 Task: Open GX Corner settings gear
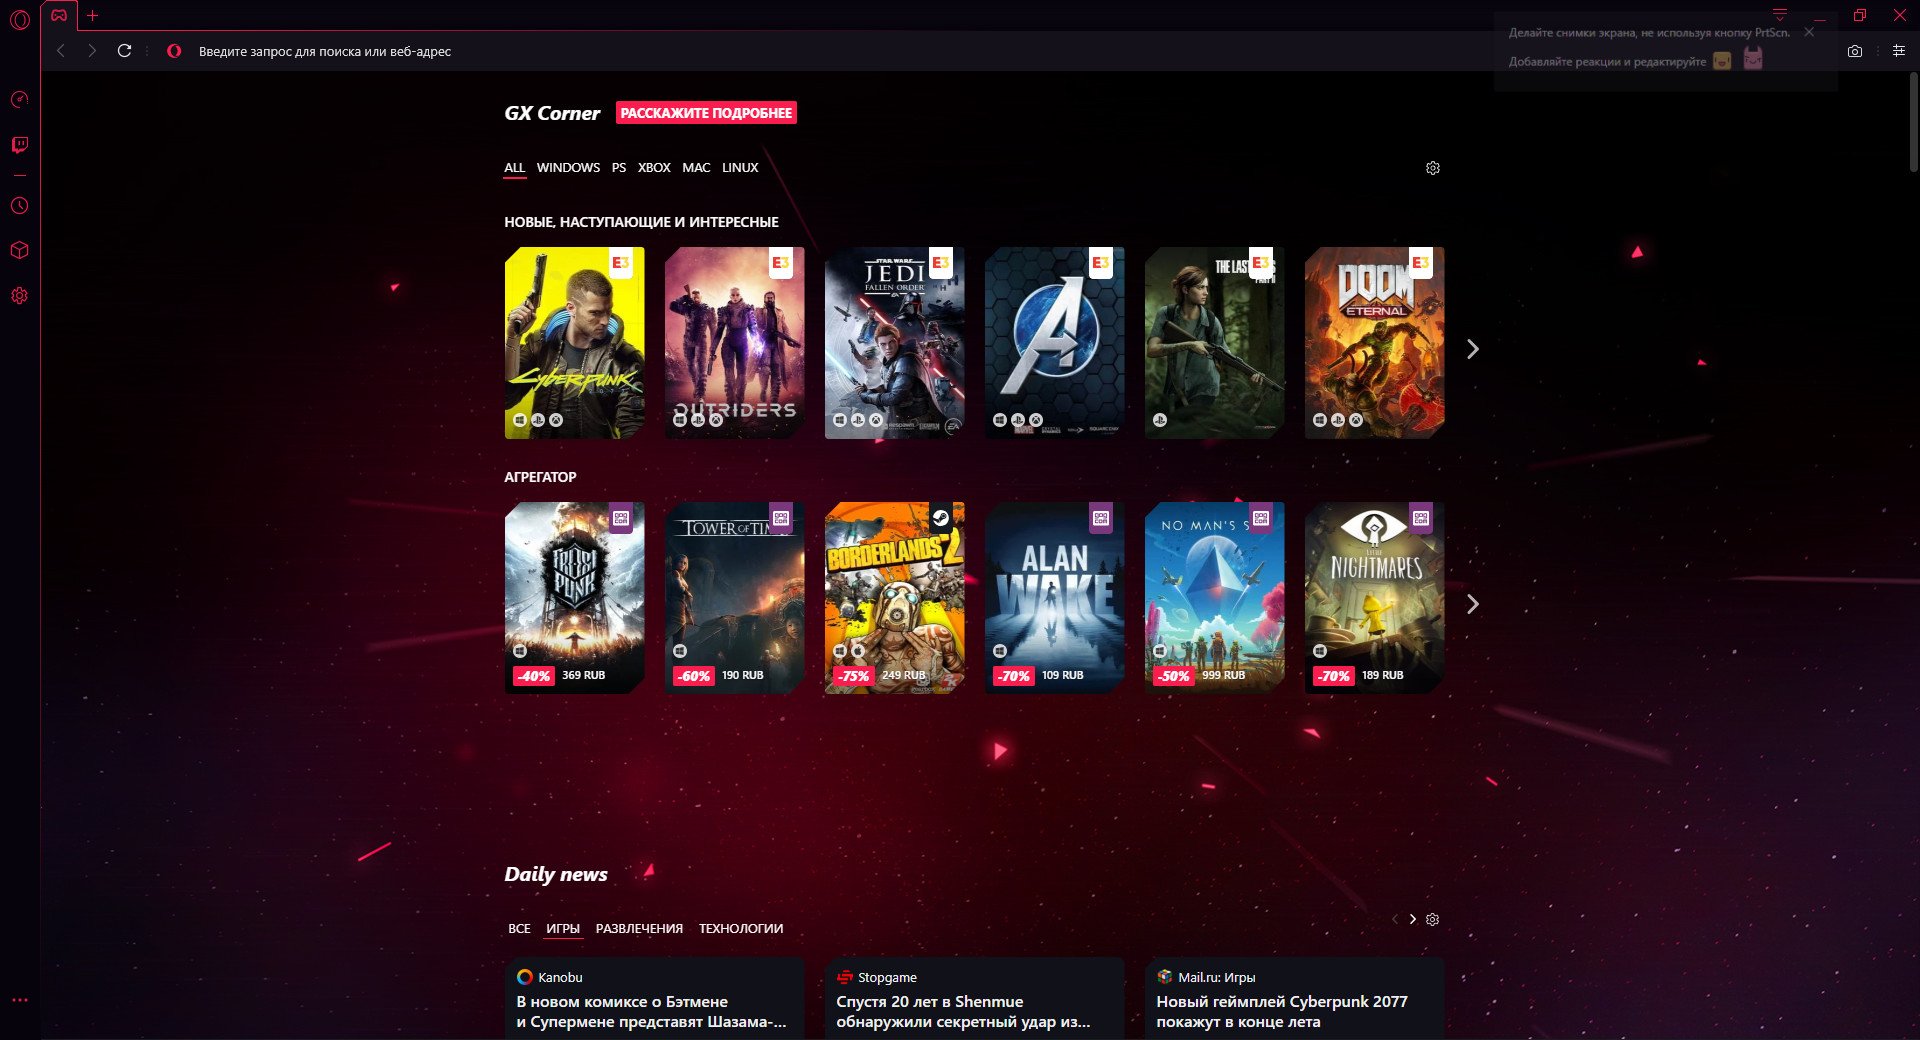[1432, 168]
